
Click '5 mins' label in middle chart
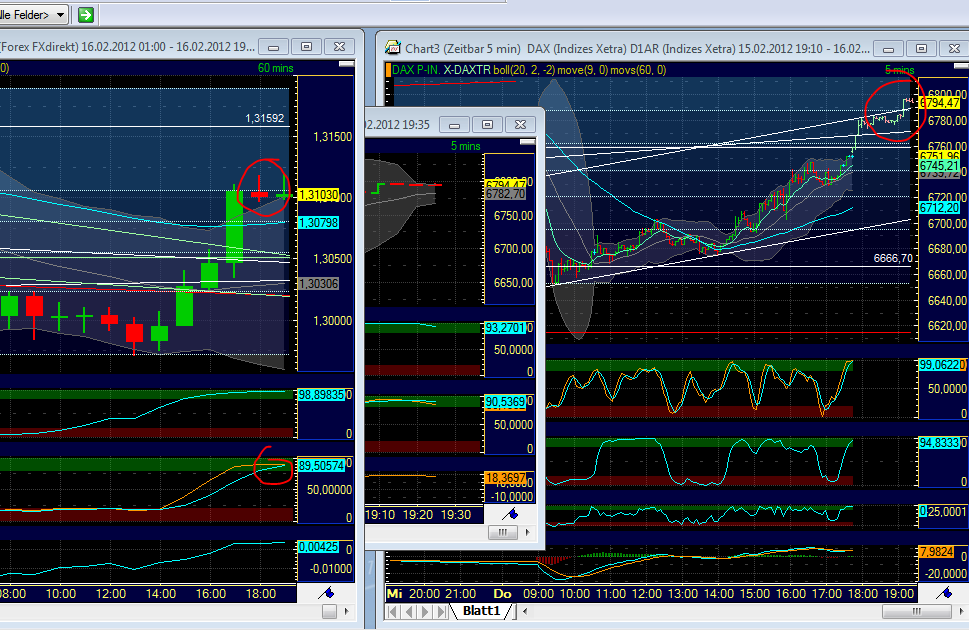click(x=465, y=146)
